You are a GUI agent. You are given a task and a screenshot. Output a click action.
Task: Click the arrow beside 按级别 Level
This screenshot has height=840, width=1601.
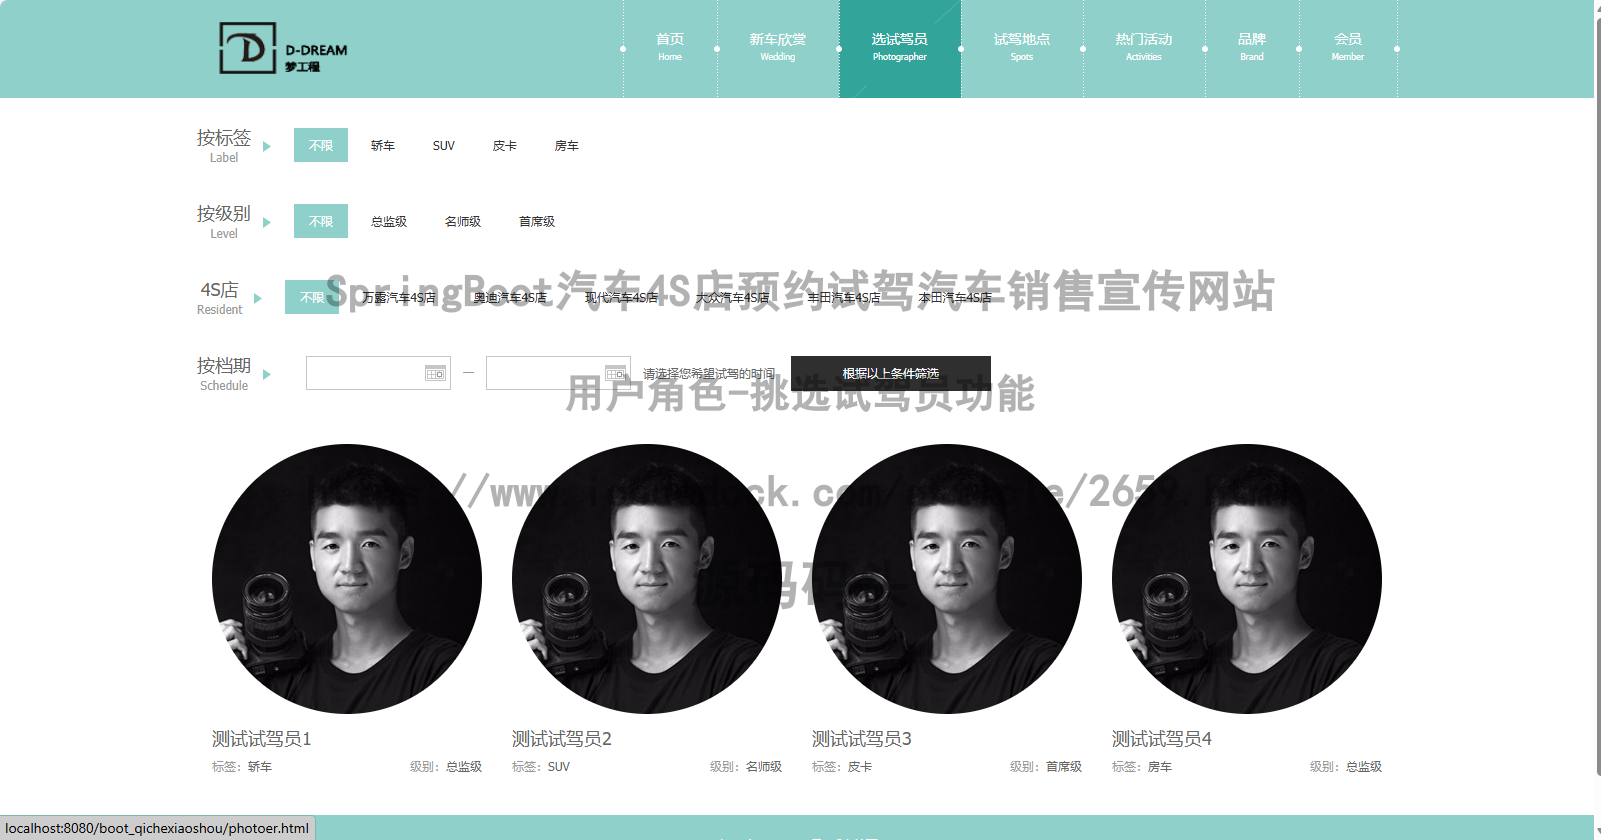coord(267,222)
